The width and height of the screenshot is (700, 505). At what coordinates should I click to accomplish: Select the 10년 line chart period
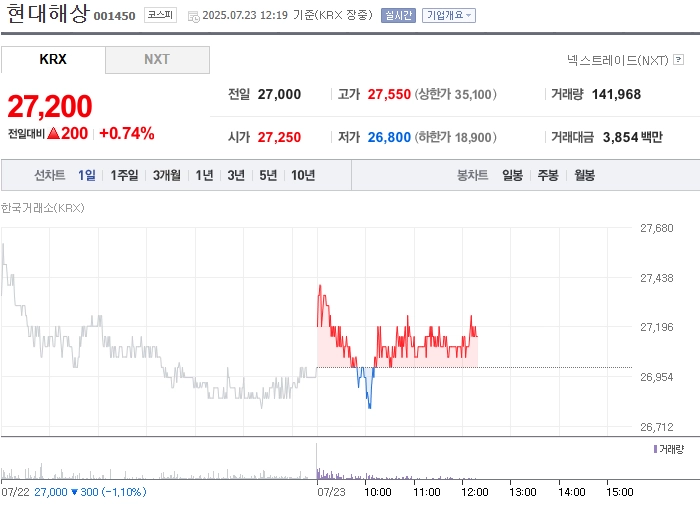[303, 175]
